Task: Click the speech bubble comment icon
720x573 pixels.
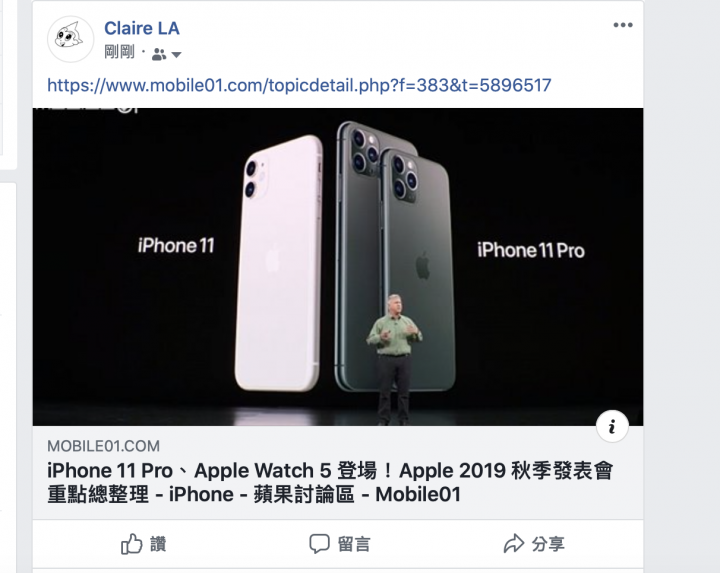Action: tap(319, 544)
